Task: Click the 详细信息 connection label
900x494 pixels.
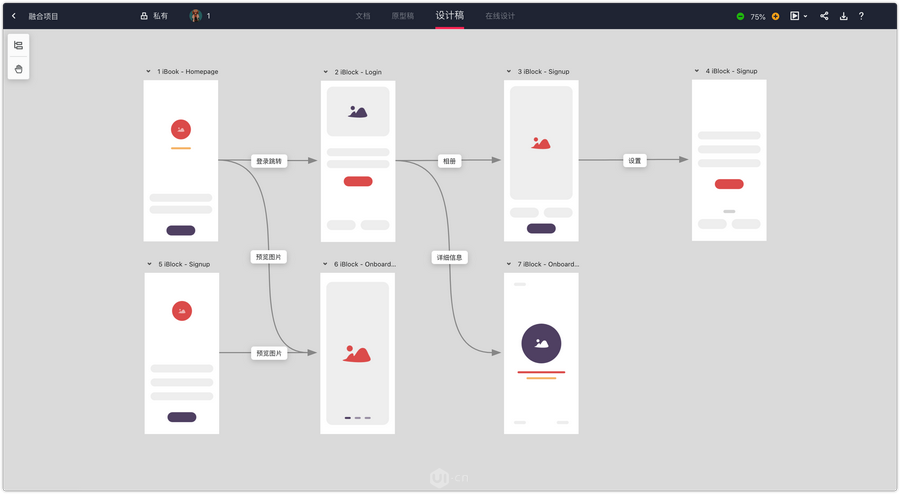Action: pos(449,258)
